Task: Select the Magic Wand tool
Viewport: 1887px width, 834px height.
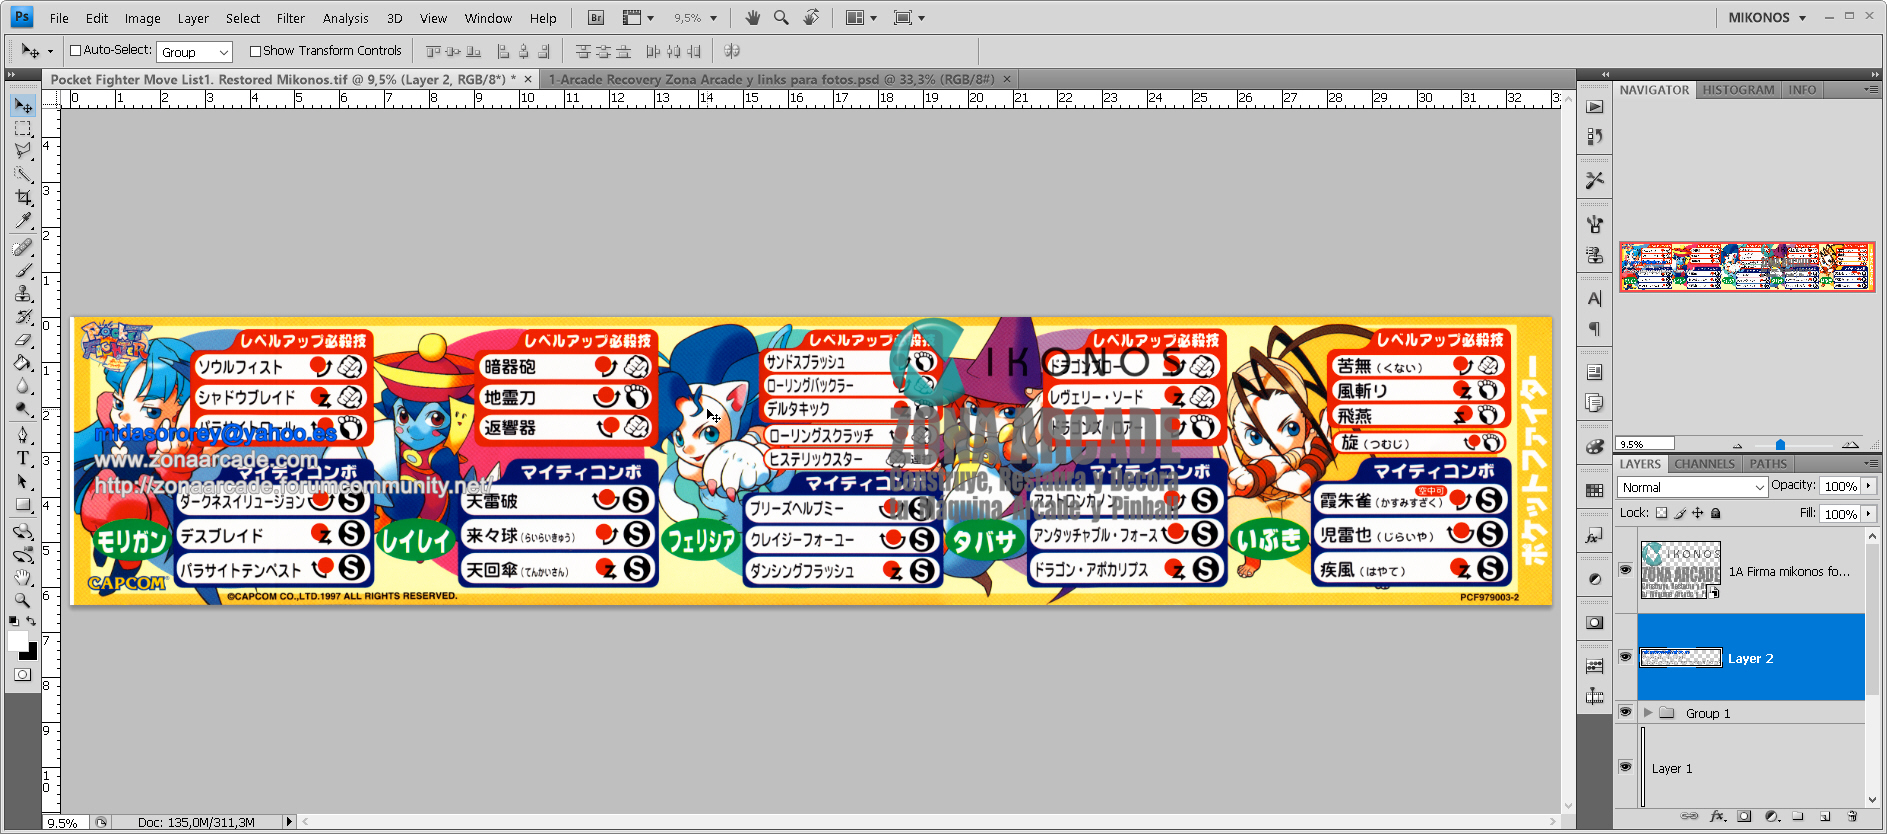Action: click(23, 174)
